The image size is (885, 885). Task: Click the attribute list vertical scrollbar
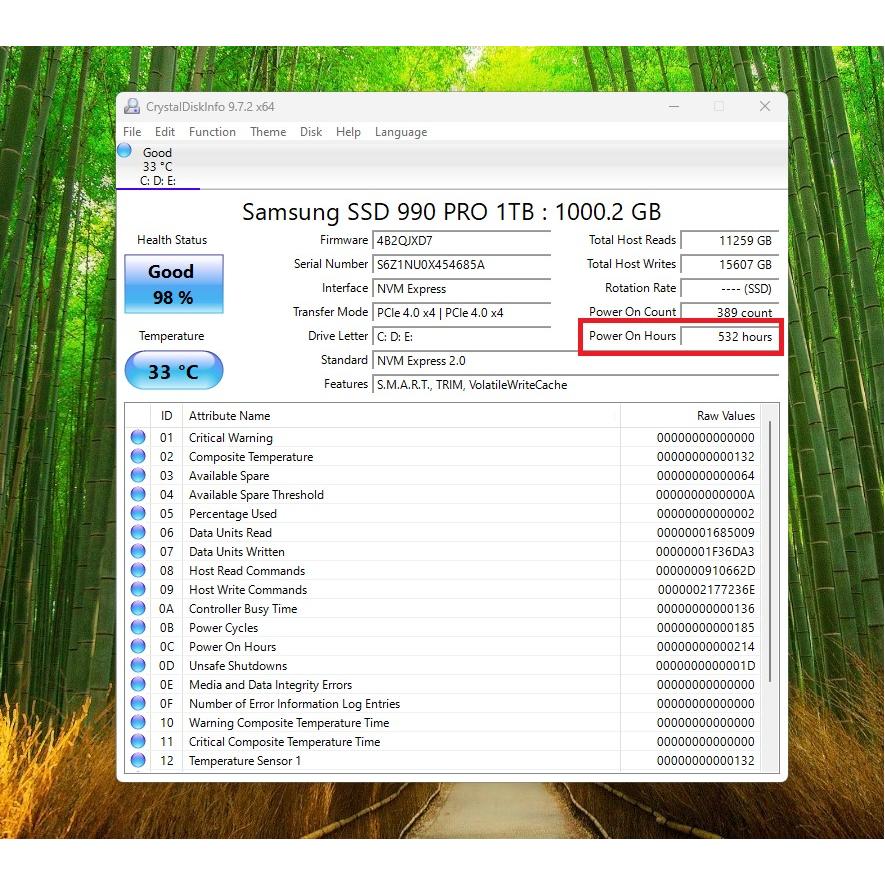point(770,550)
